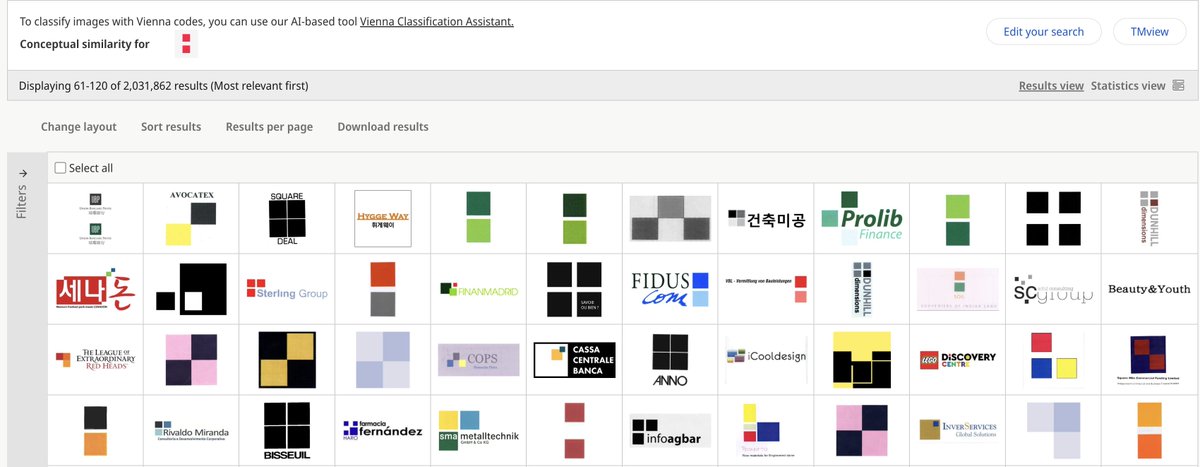Click the Edit your search button
1200x467 pixels.
click(x=1044, y=32)
